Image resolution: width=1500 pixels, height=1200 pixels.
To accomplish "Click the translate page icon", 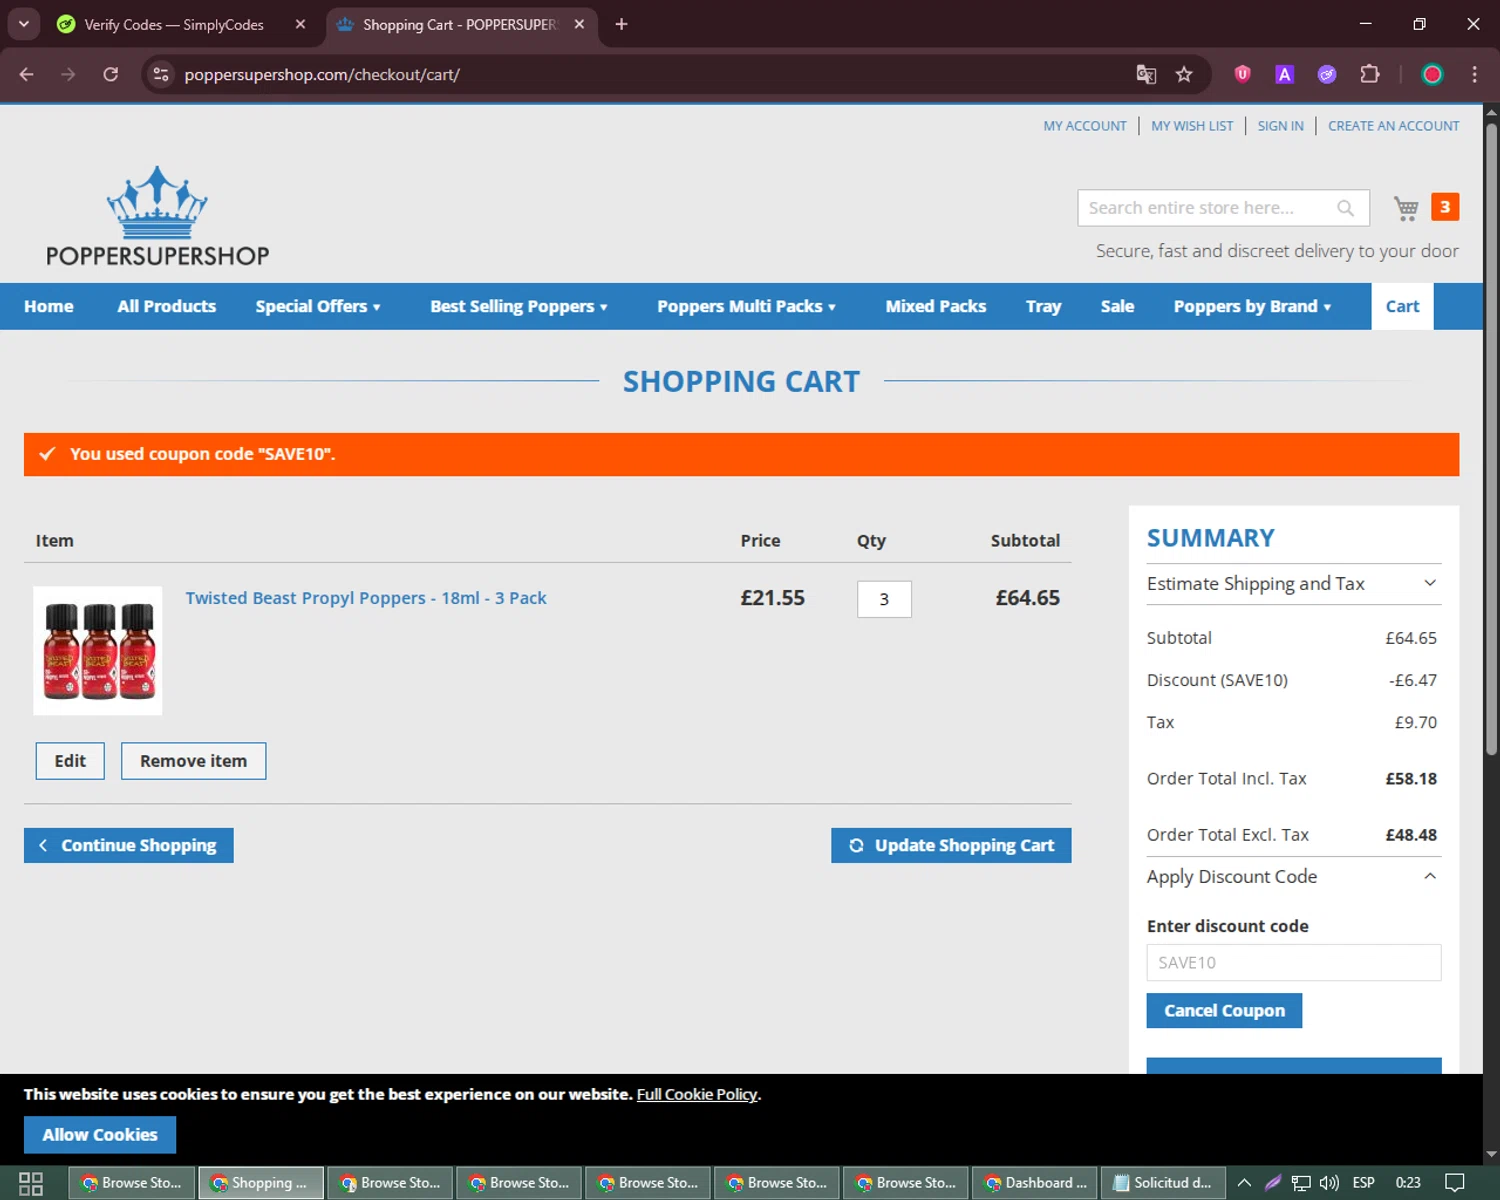I will [x=1146, y=74].
